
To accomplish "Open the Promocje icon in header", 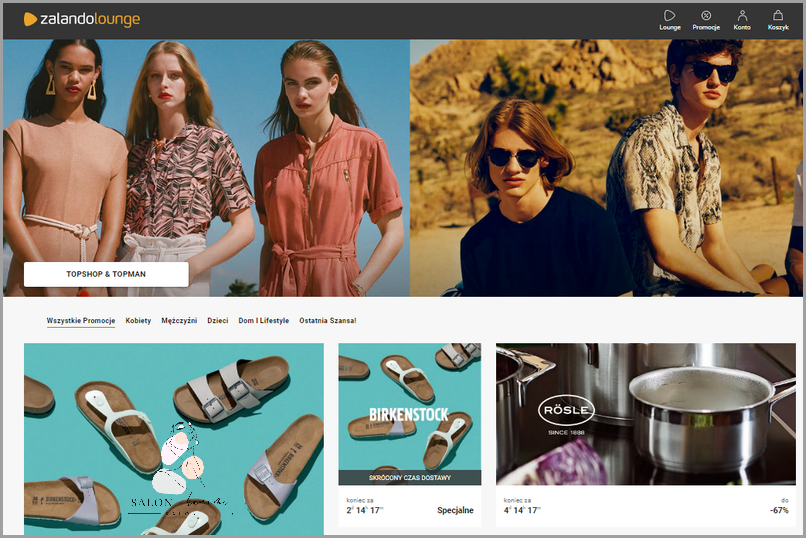I will (x=706, y=20).
